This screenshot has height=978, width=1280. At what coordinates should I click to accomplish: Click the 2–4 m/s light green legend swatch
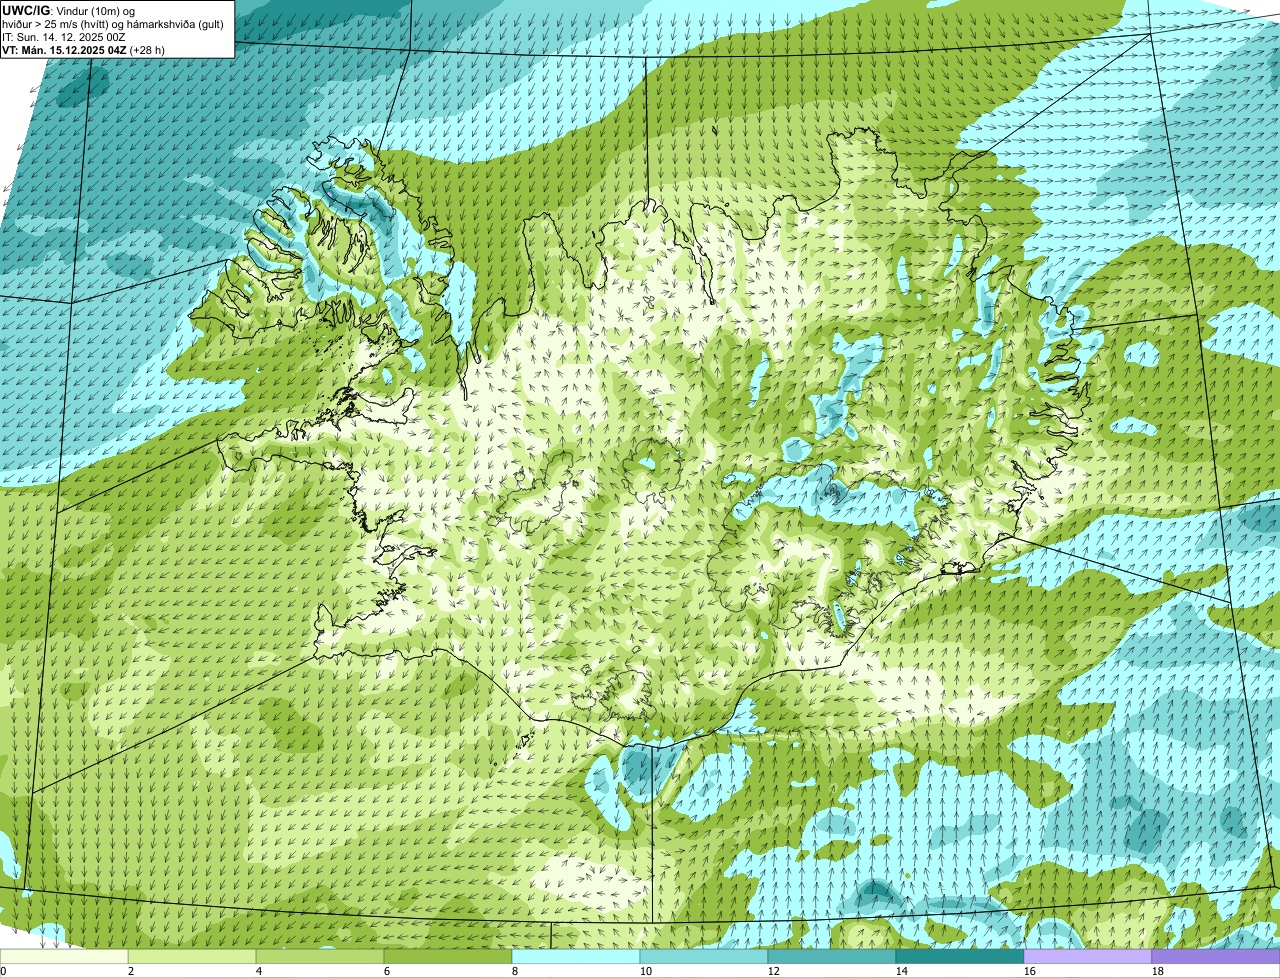192,957
